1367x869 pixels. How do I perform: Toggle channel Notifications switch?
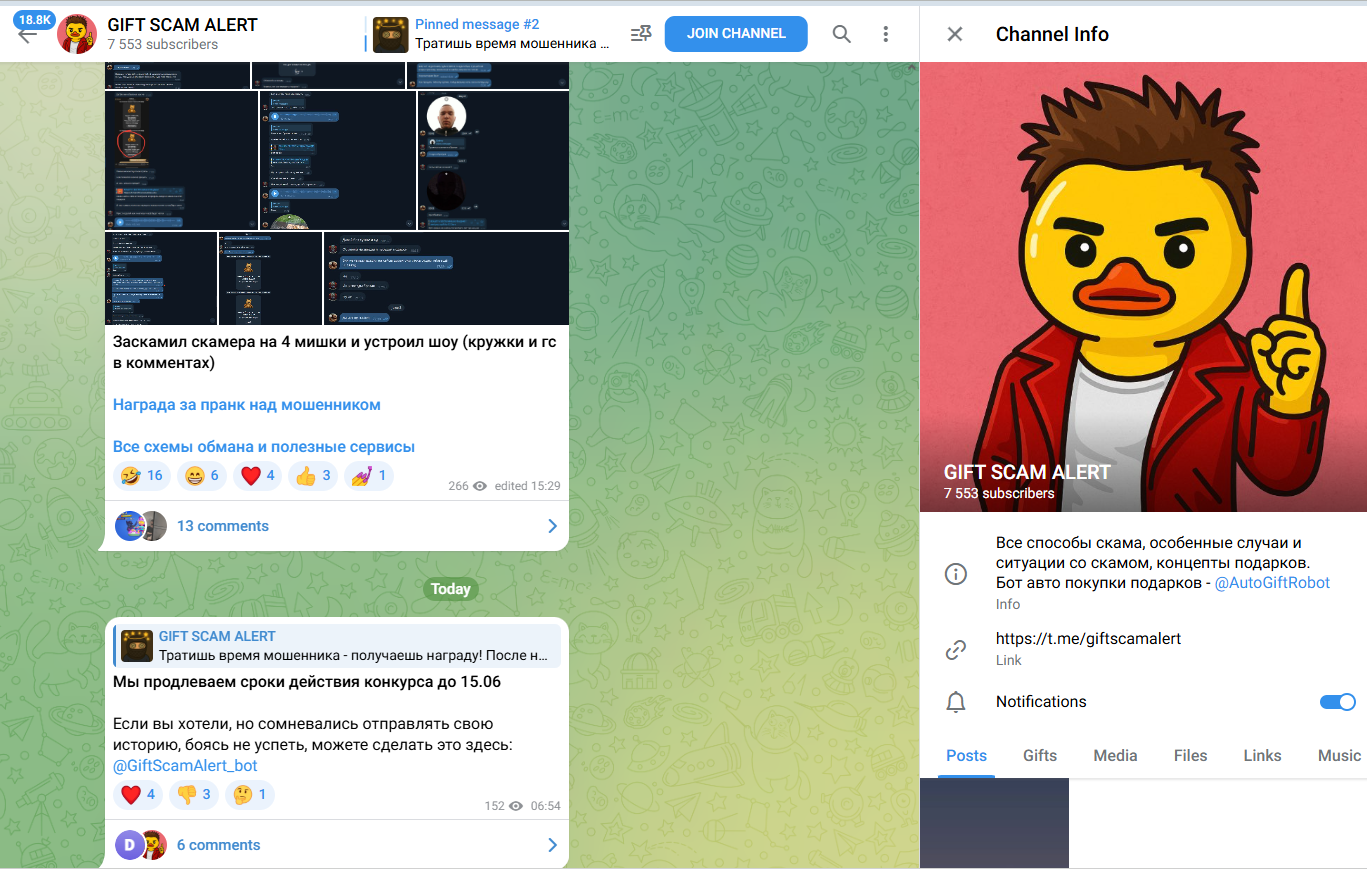1338,702
